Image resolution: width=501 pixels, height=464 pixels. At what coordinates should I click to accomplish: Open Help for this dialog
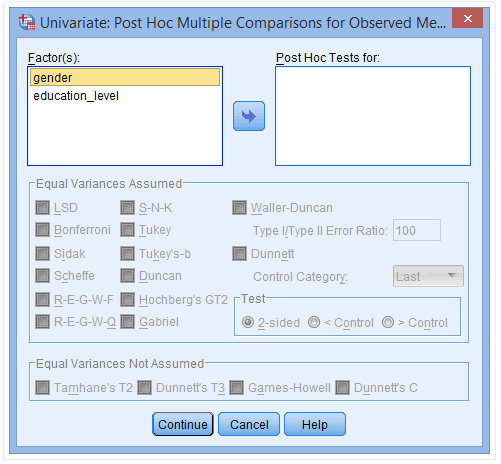click(x=315, y=424)
